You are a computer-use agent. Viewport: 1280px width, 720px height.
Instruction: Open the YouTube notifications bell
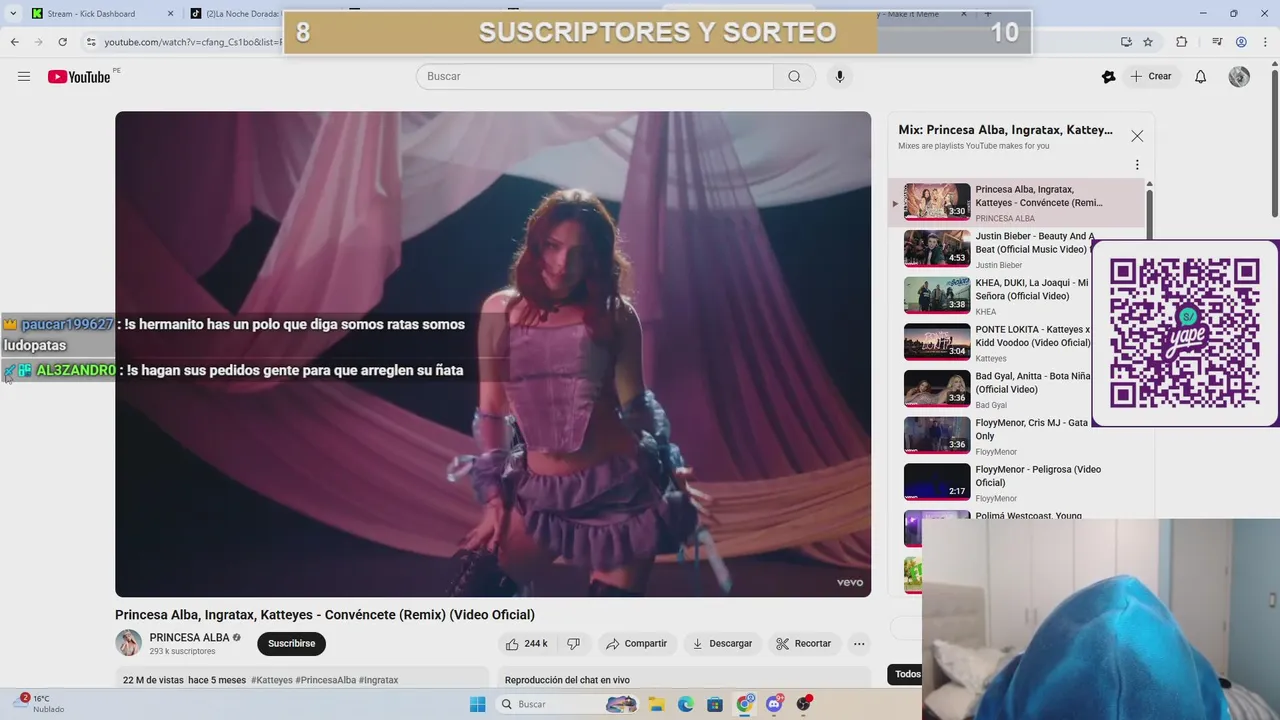coord(1201,76)
